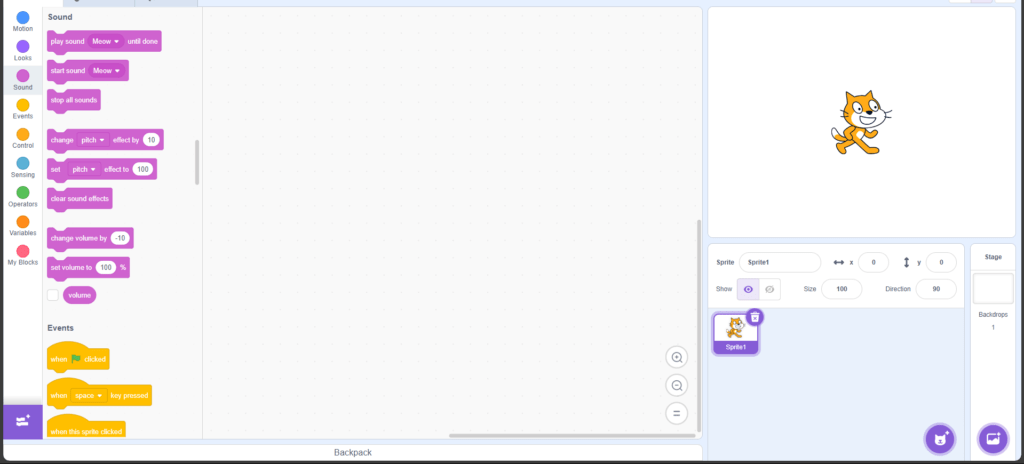Open Meow dropdown in play sound until done
The width and height of the screenshot is (1024, 464).
106,41
